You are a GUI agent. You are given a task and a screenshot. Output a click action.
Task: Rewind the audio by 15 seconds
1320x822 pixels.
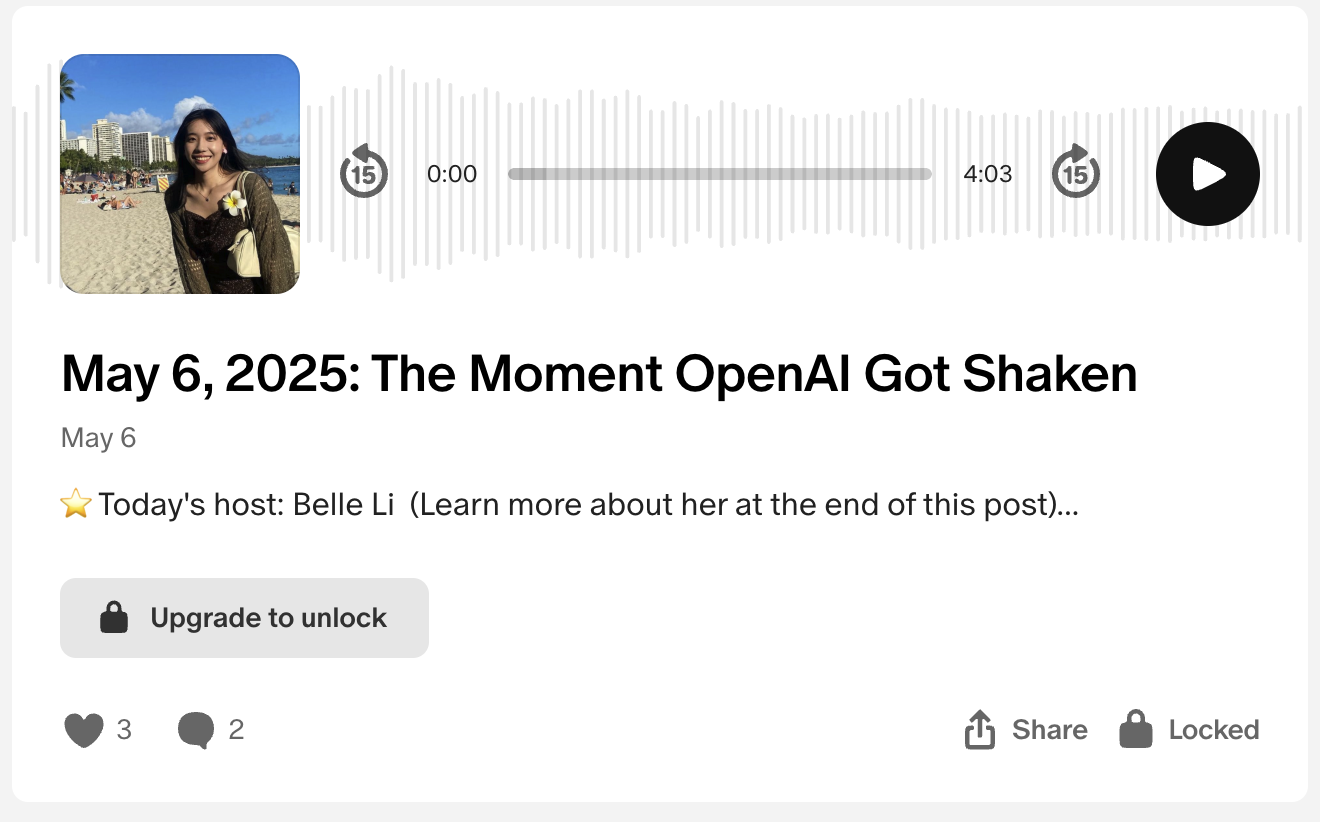364,171
